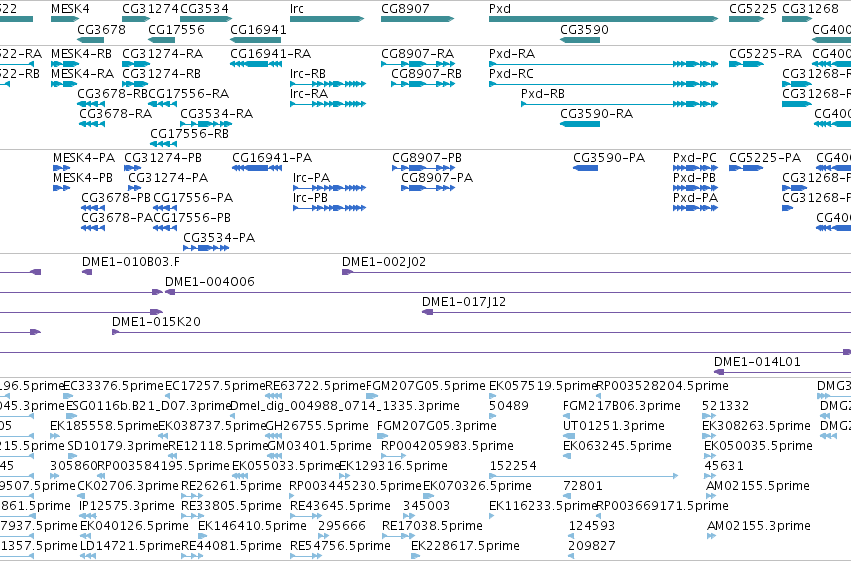Select EST FGM217B06.3prime
Image resolution: width=851 pixels, height=561 pixels.
(622, 406)
